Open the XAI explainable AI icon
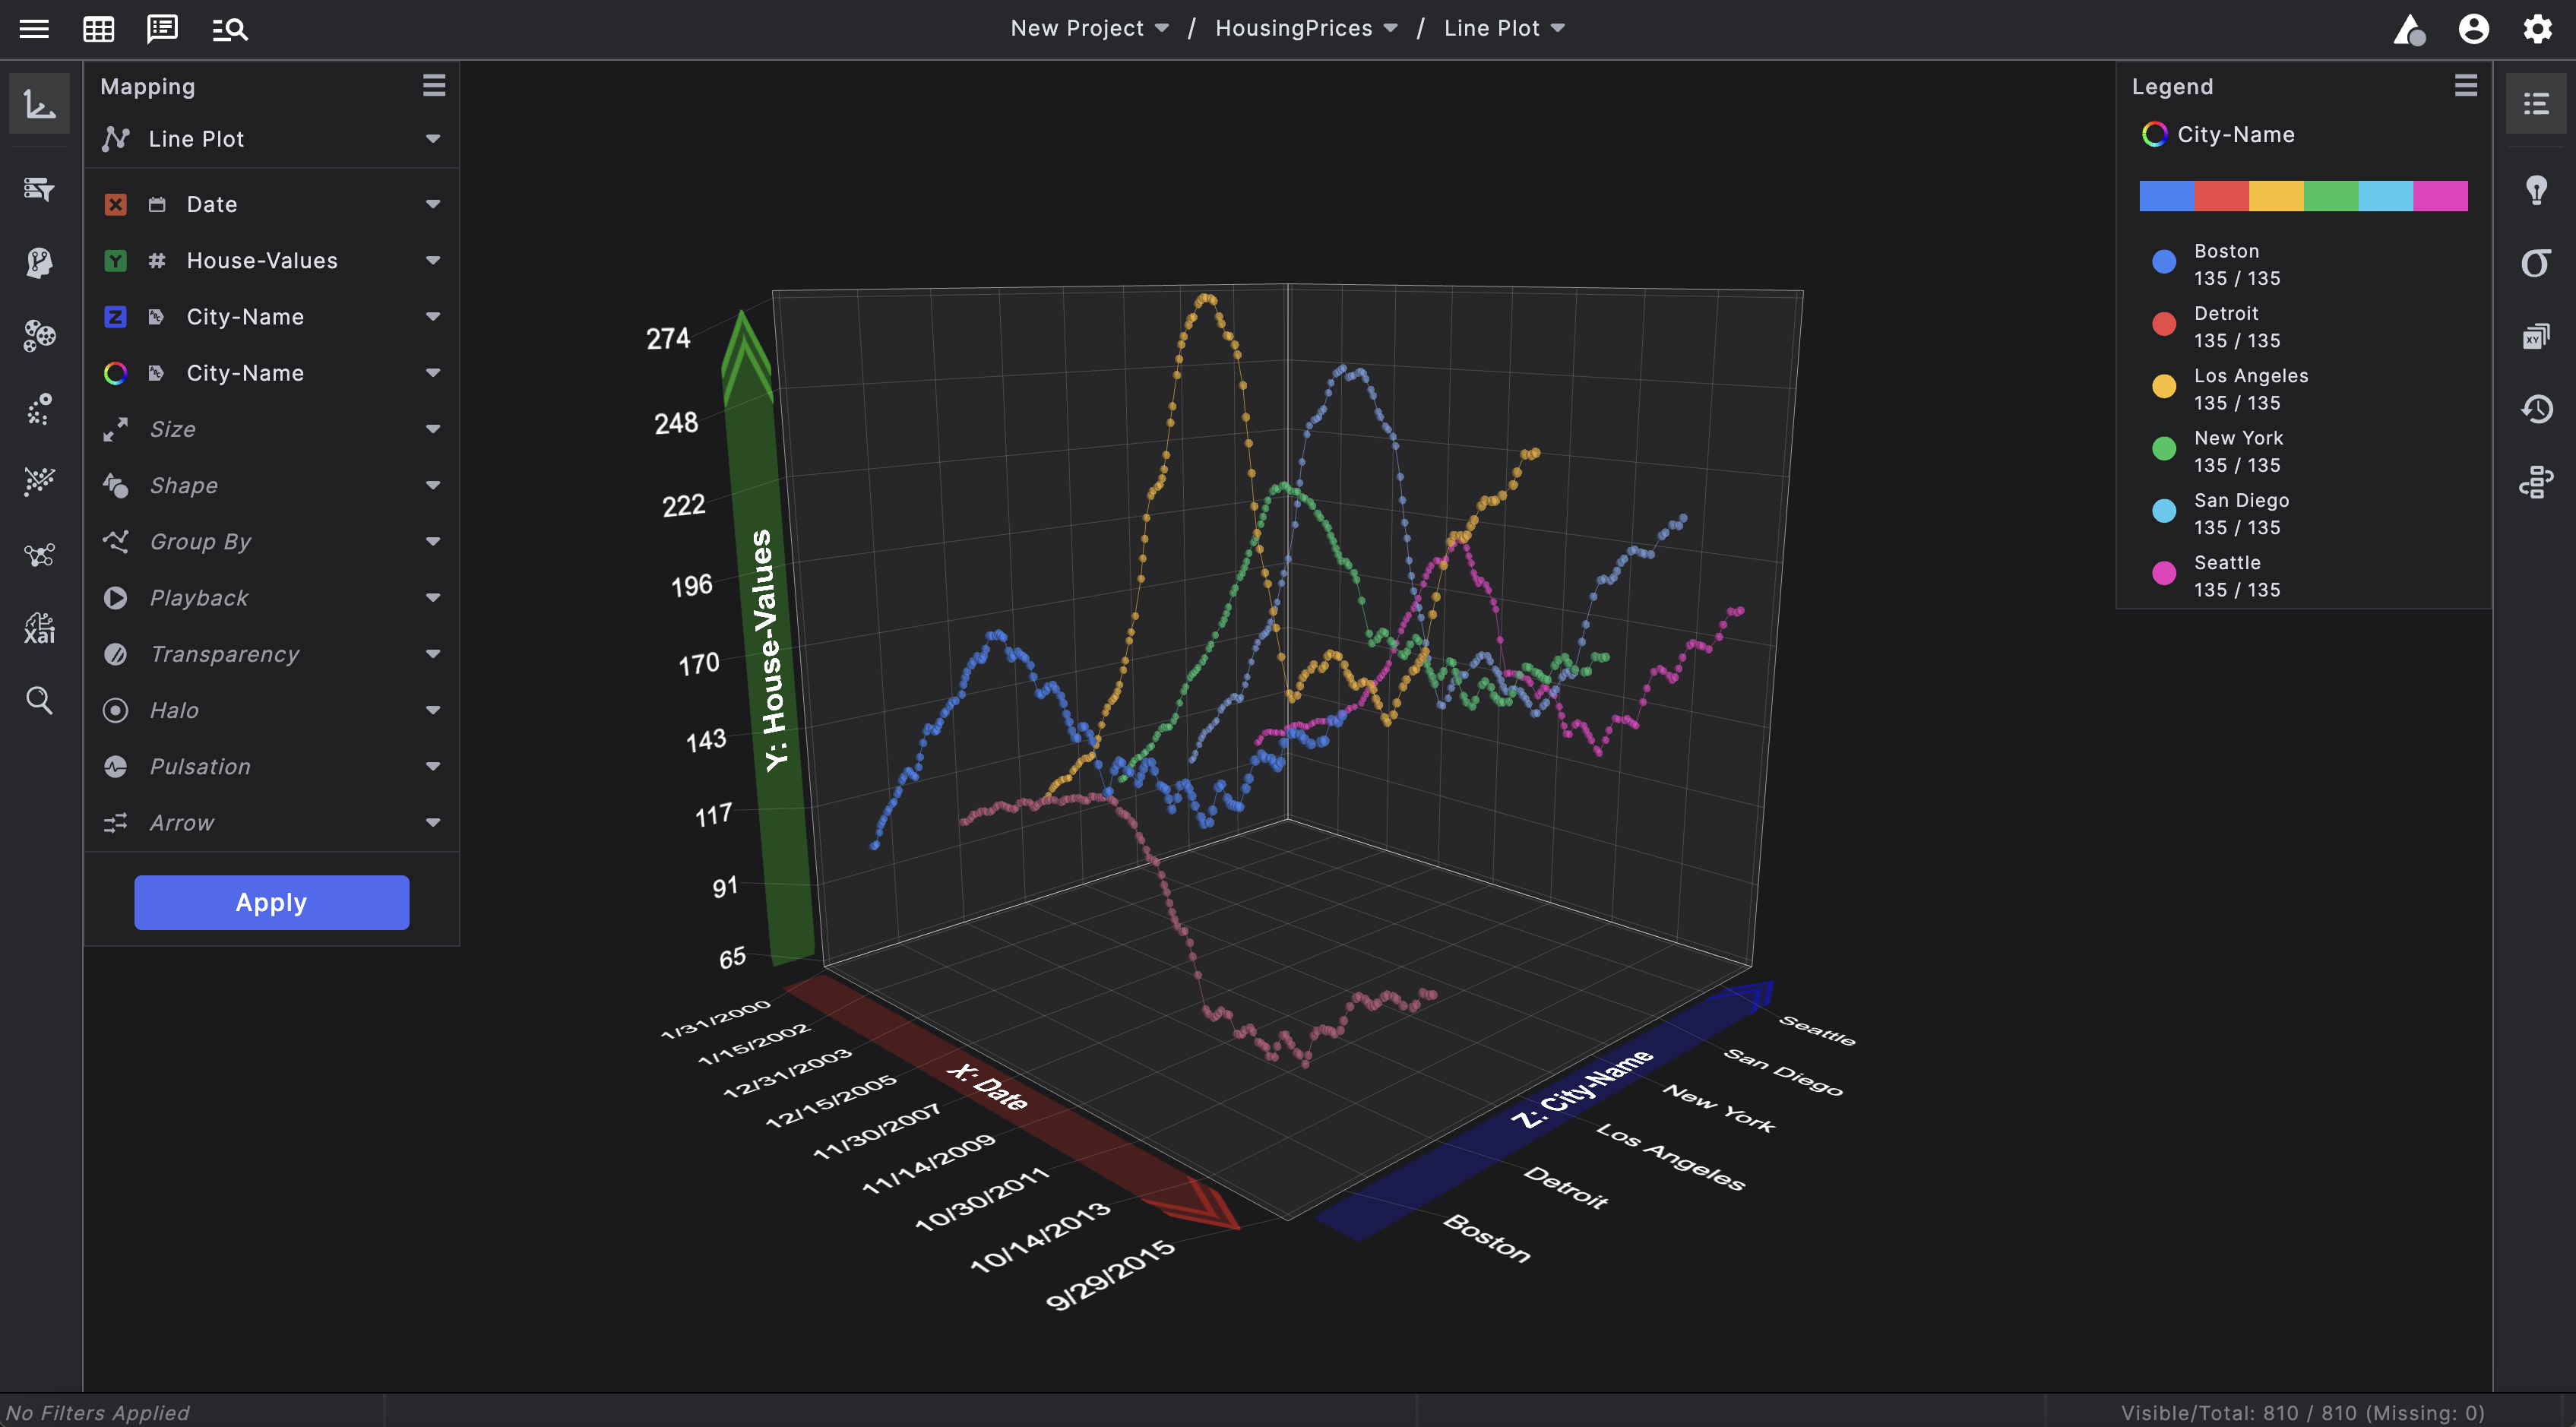 click(x=40, y=628)
